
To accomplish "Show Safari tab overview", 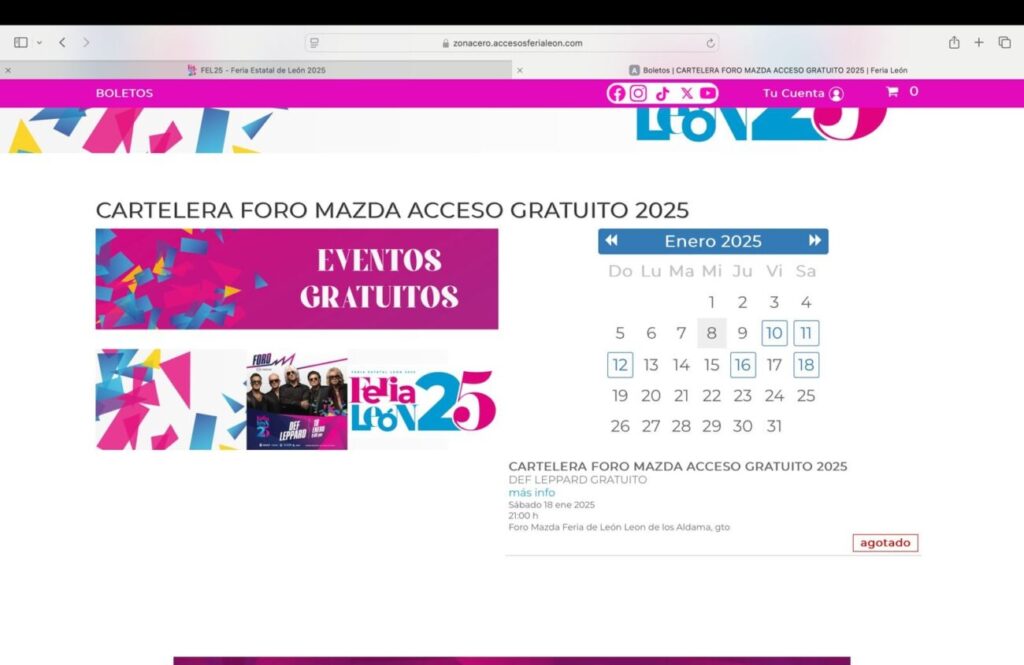I will [x=1005, y=42].
